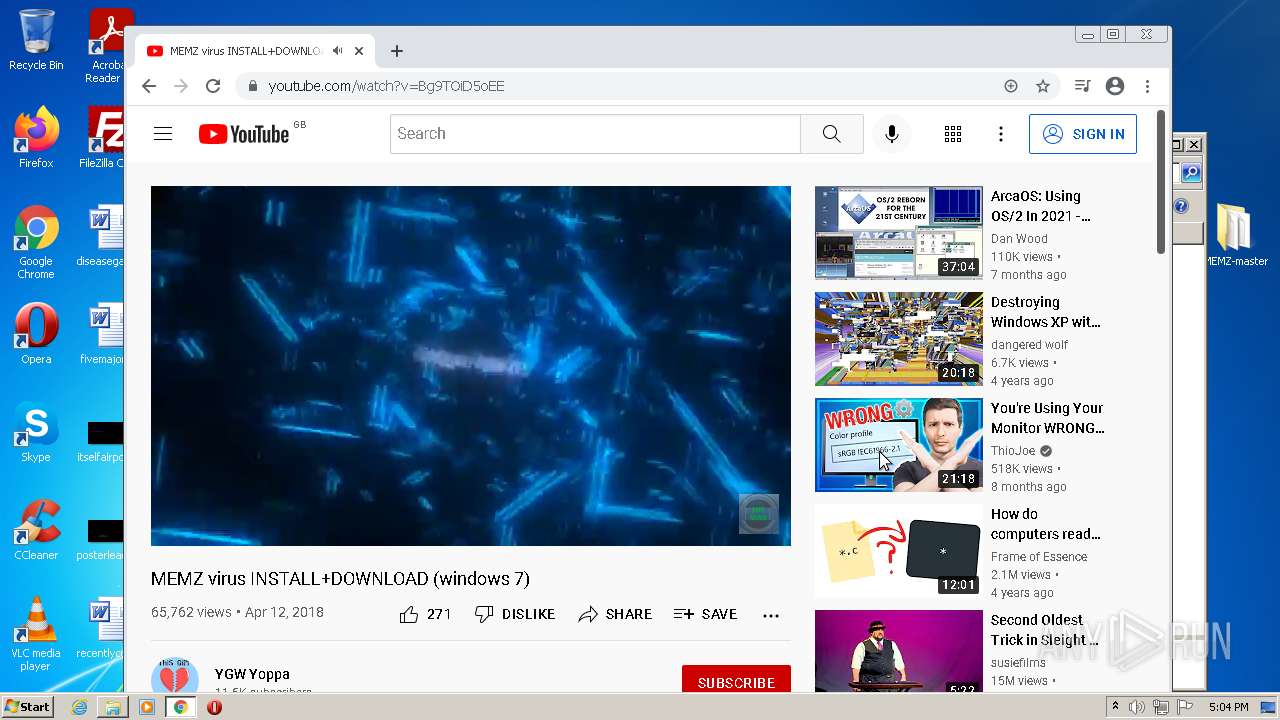Open Windows Explorer taskbar icon
Image resolution: width=1280 pixels, height=720 pixels.
[x=113, y=707]
